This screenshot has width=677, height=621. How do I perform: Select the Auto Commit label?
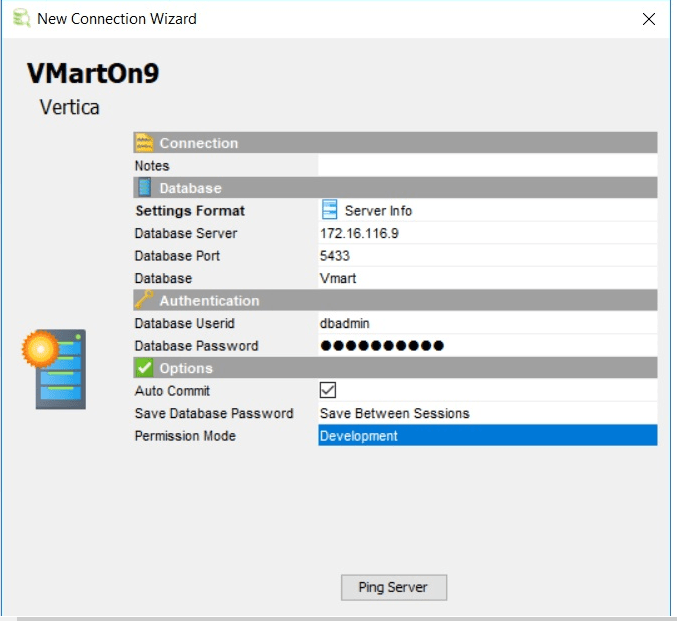[x=172, y=390]
